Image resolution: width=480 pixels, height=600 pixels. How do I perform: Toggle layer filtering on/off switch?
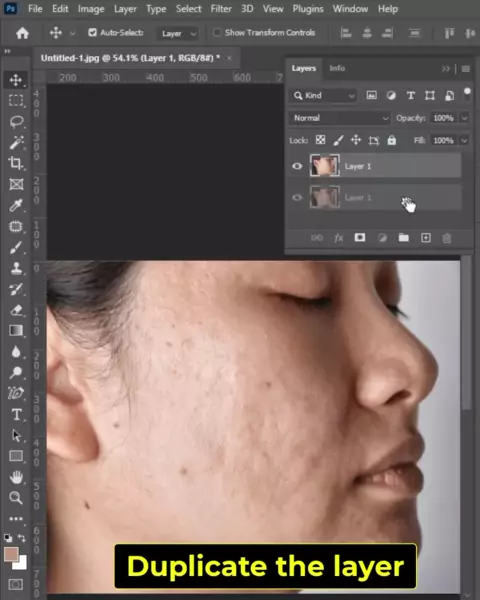click(x=467, y=93)
